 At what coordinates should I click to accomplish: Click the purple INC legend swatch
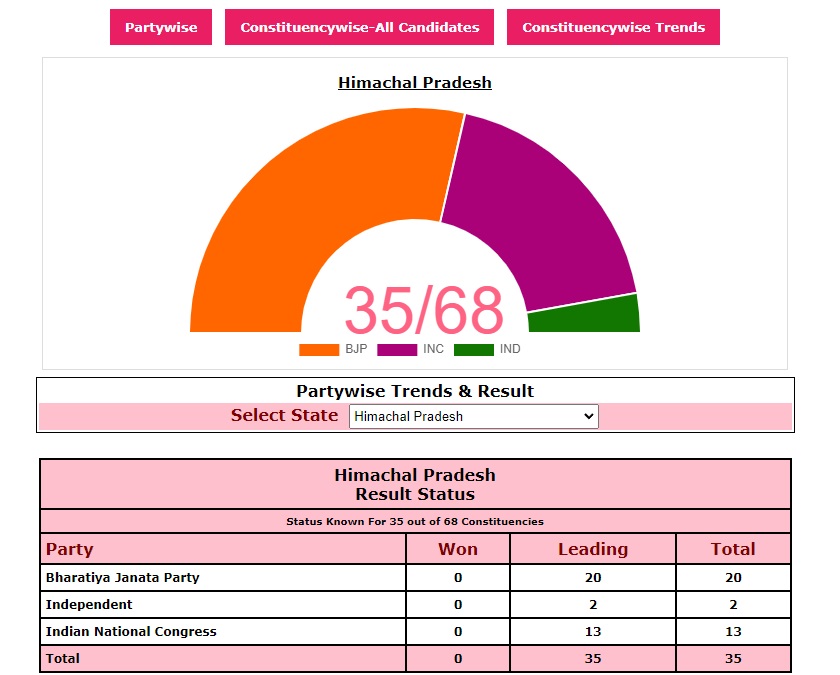tap(397, 350)
